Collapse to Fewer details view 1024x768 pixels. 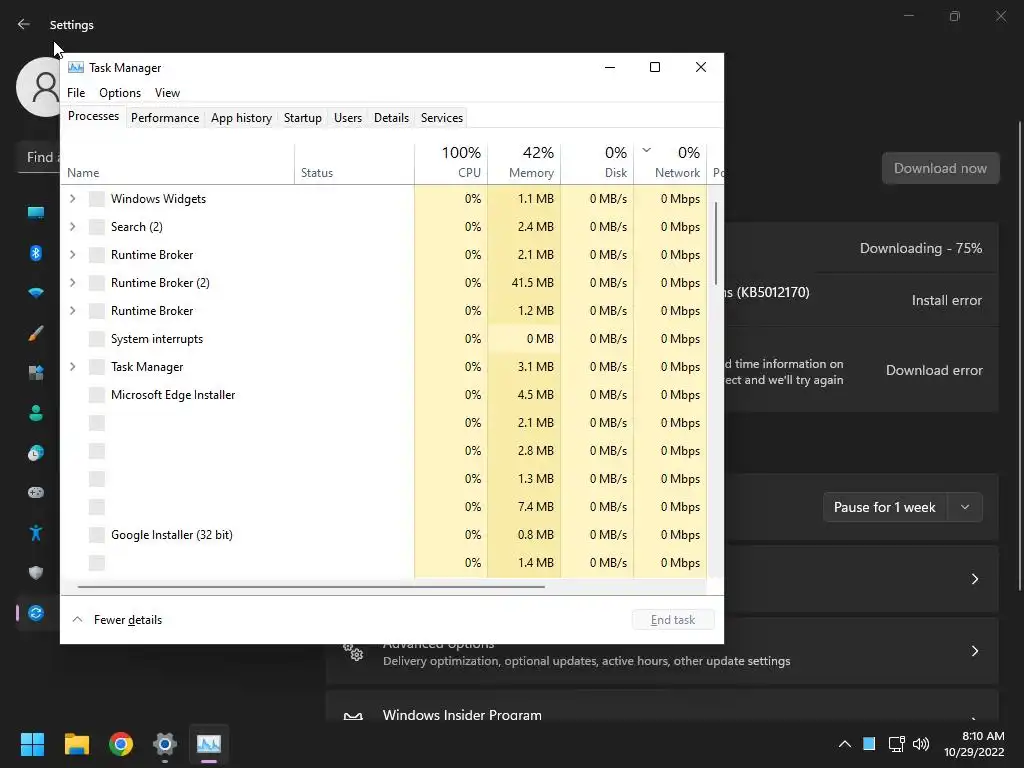(x=117, y=620)
